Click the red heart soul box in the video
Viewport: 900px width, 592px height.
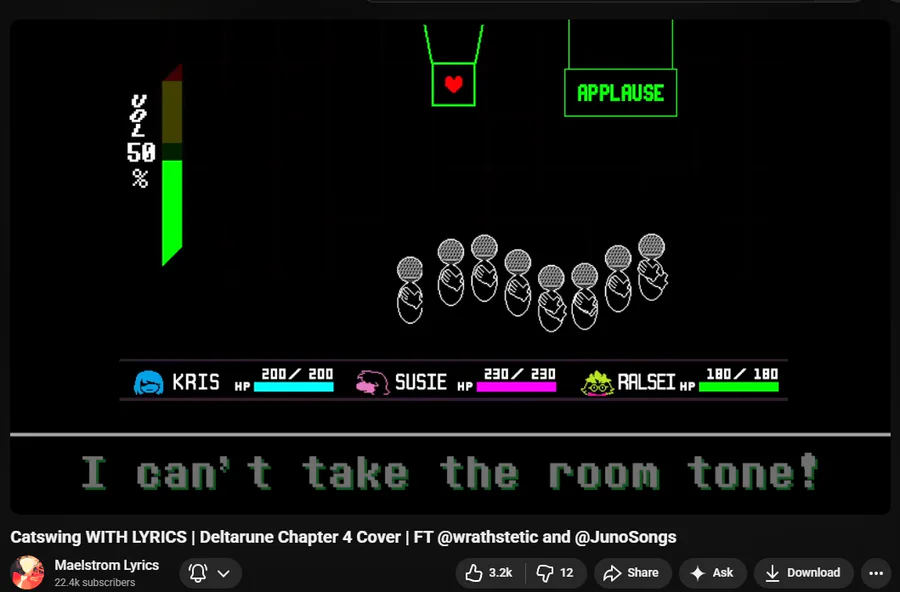pos(453,84)
